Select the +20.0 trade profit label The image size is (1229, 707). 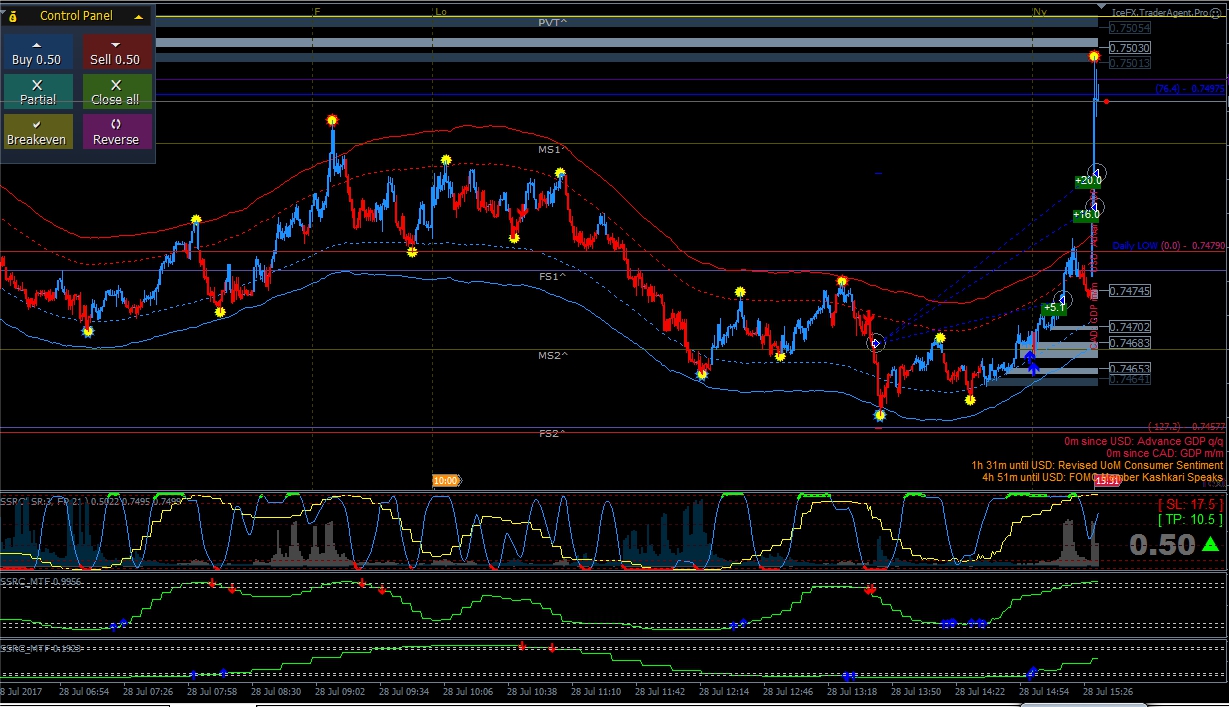tap(1088, 181)
